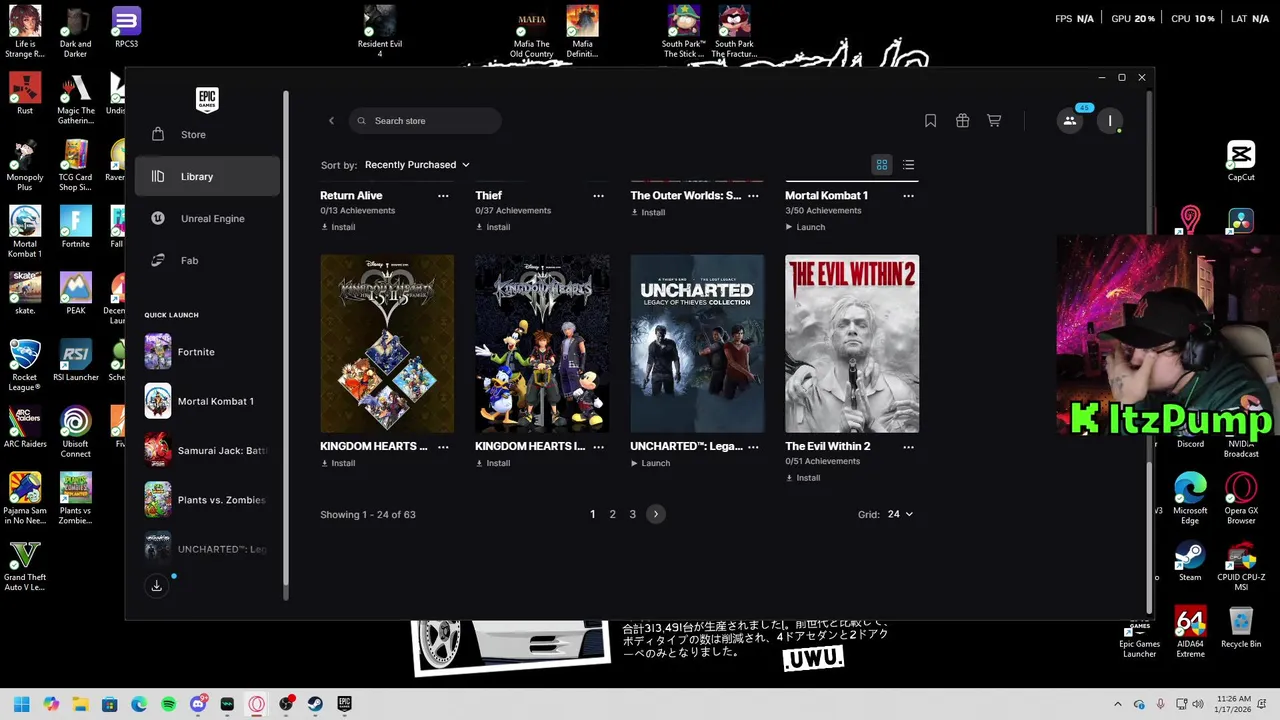
Task: Install Thief
Action: point(493,227)
